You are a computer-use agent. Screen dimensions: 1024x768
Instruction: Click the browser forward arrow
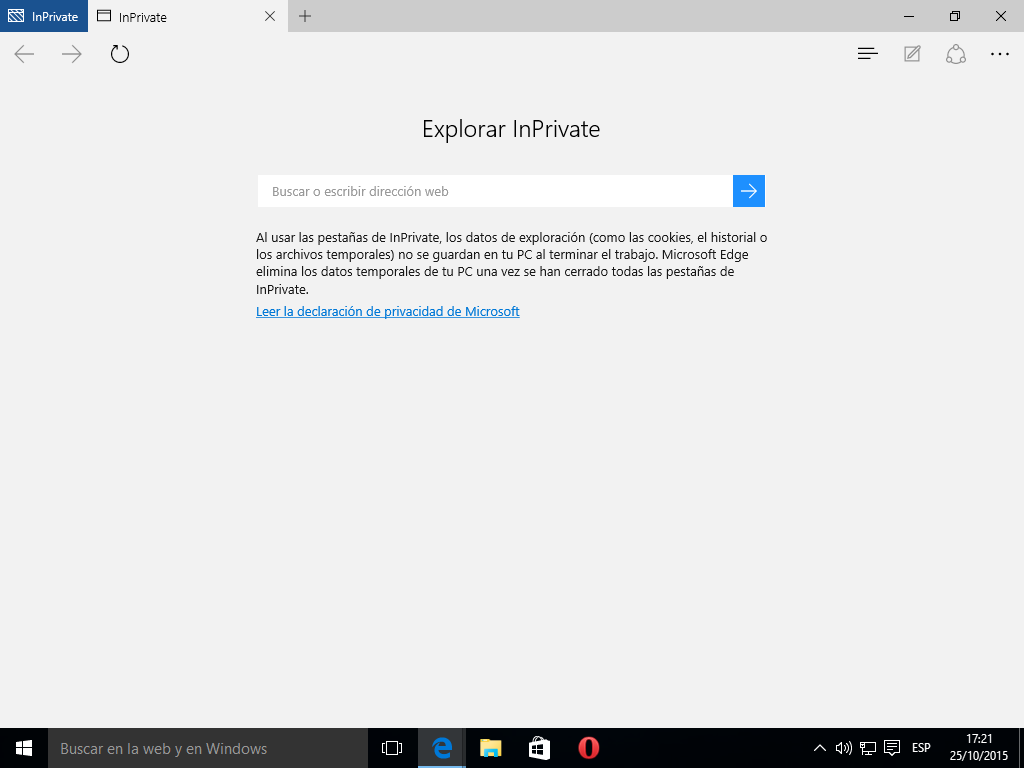tap(72, 54)
